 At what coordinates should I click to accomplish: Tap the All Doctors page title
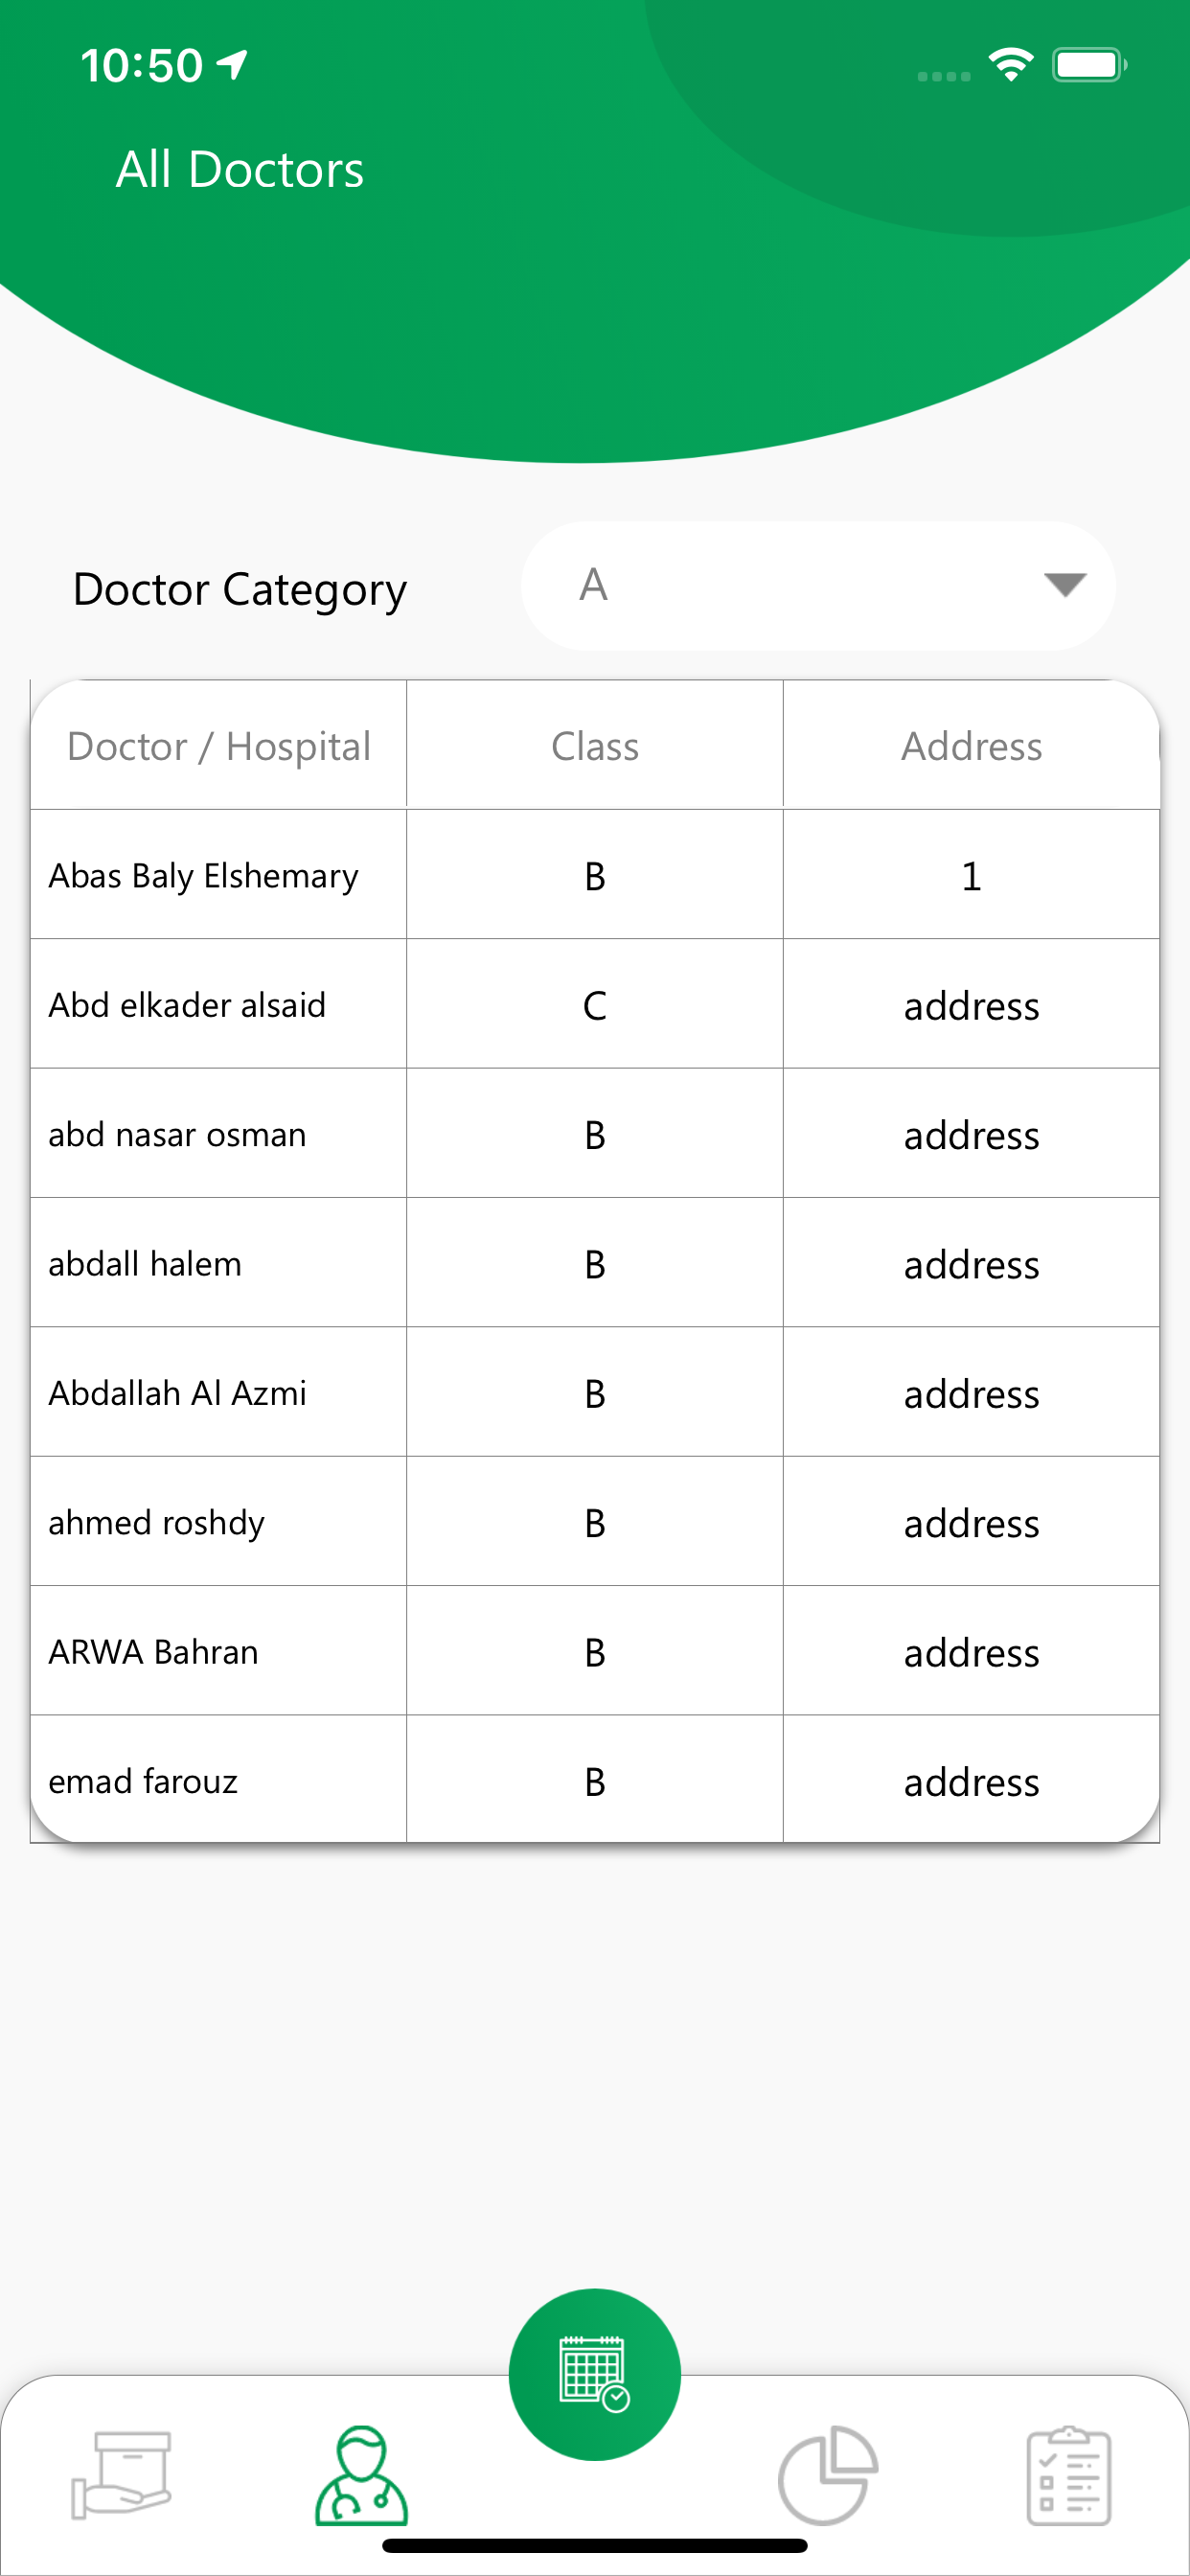(x=240, y=169)
